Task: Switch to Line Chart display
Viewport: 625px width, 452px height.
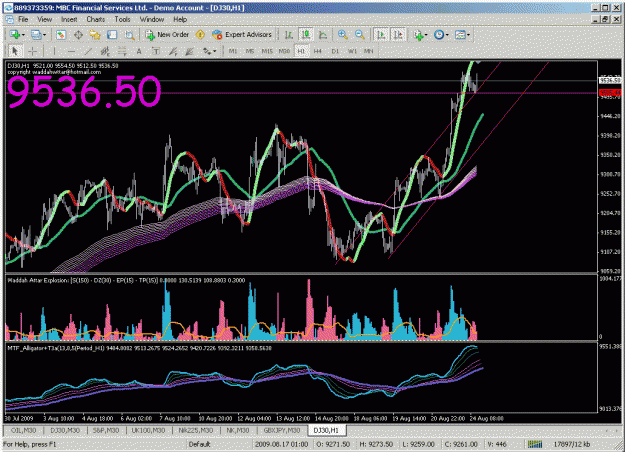Action: (x=323, y=35)
